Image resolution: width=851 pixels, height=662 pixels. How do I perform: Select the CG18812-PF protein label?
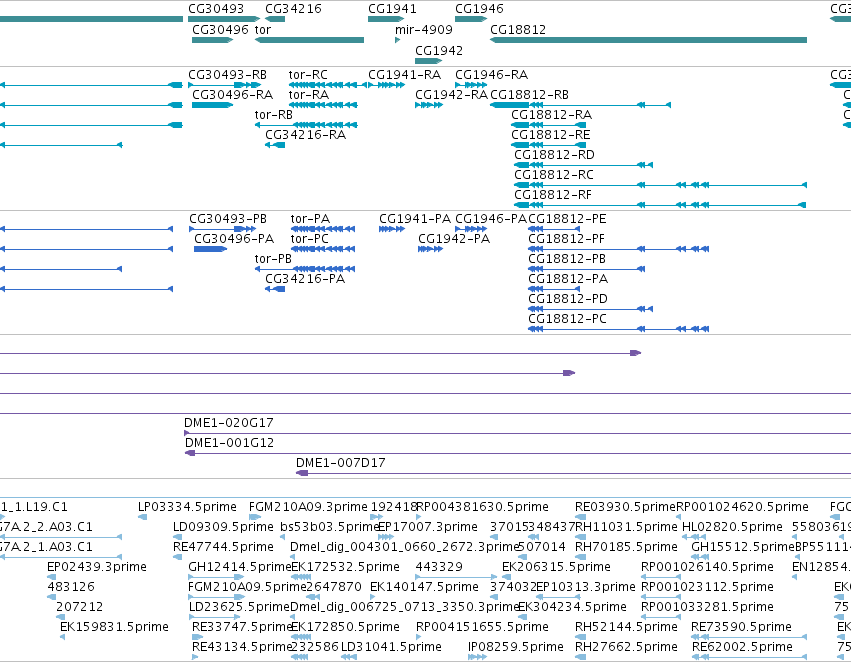point(566,239)
